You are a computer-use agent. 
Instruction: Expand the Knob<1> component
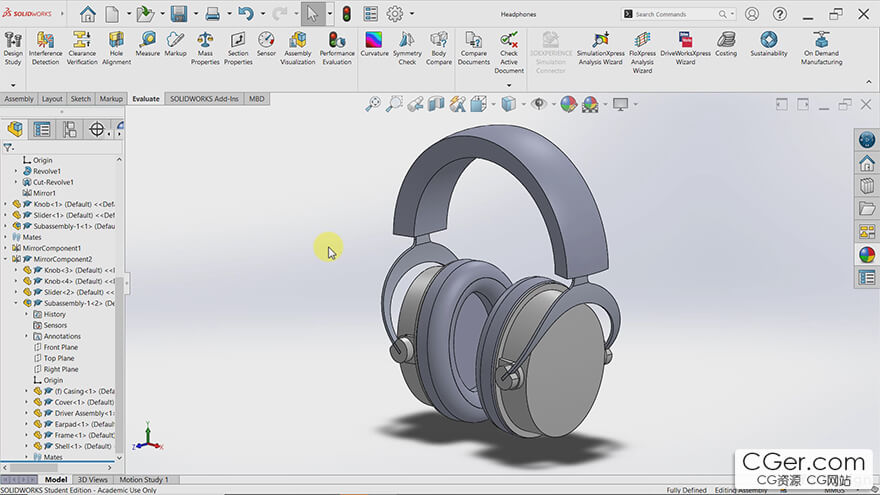(6, 204)
